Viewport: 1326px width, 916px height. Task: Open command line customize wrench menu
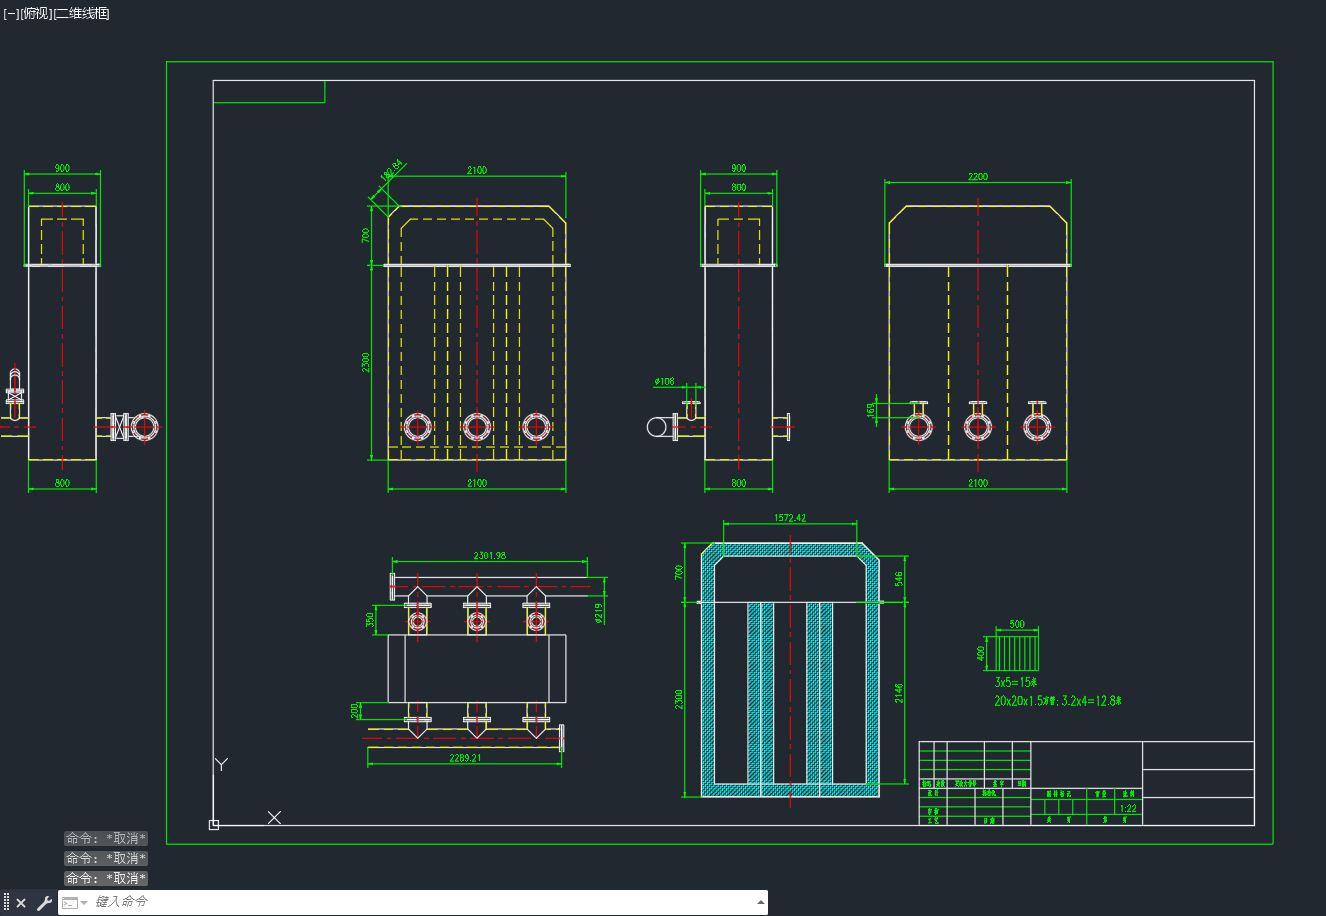click(x=44, y=903)
